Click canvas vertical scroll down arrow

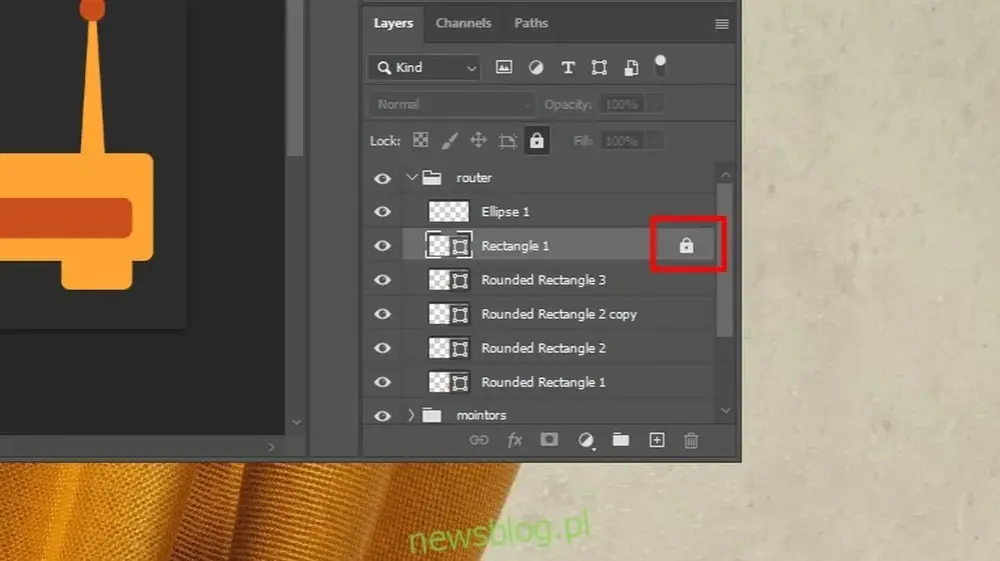click(x=296, y=423)
